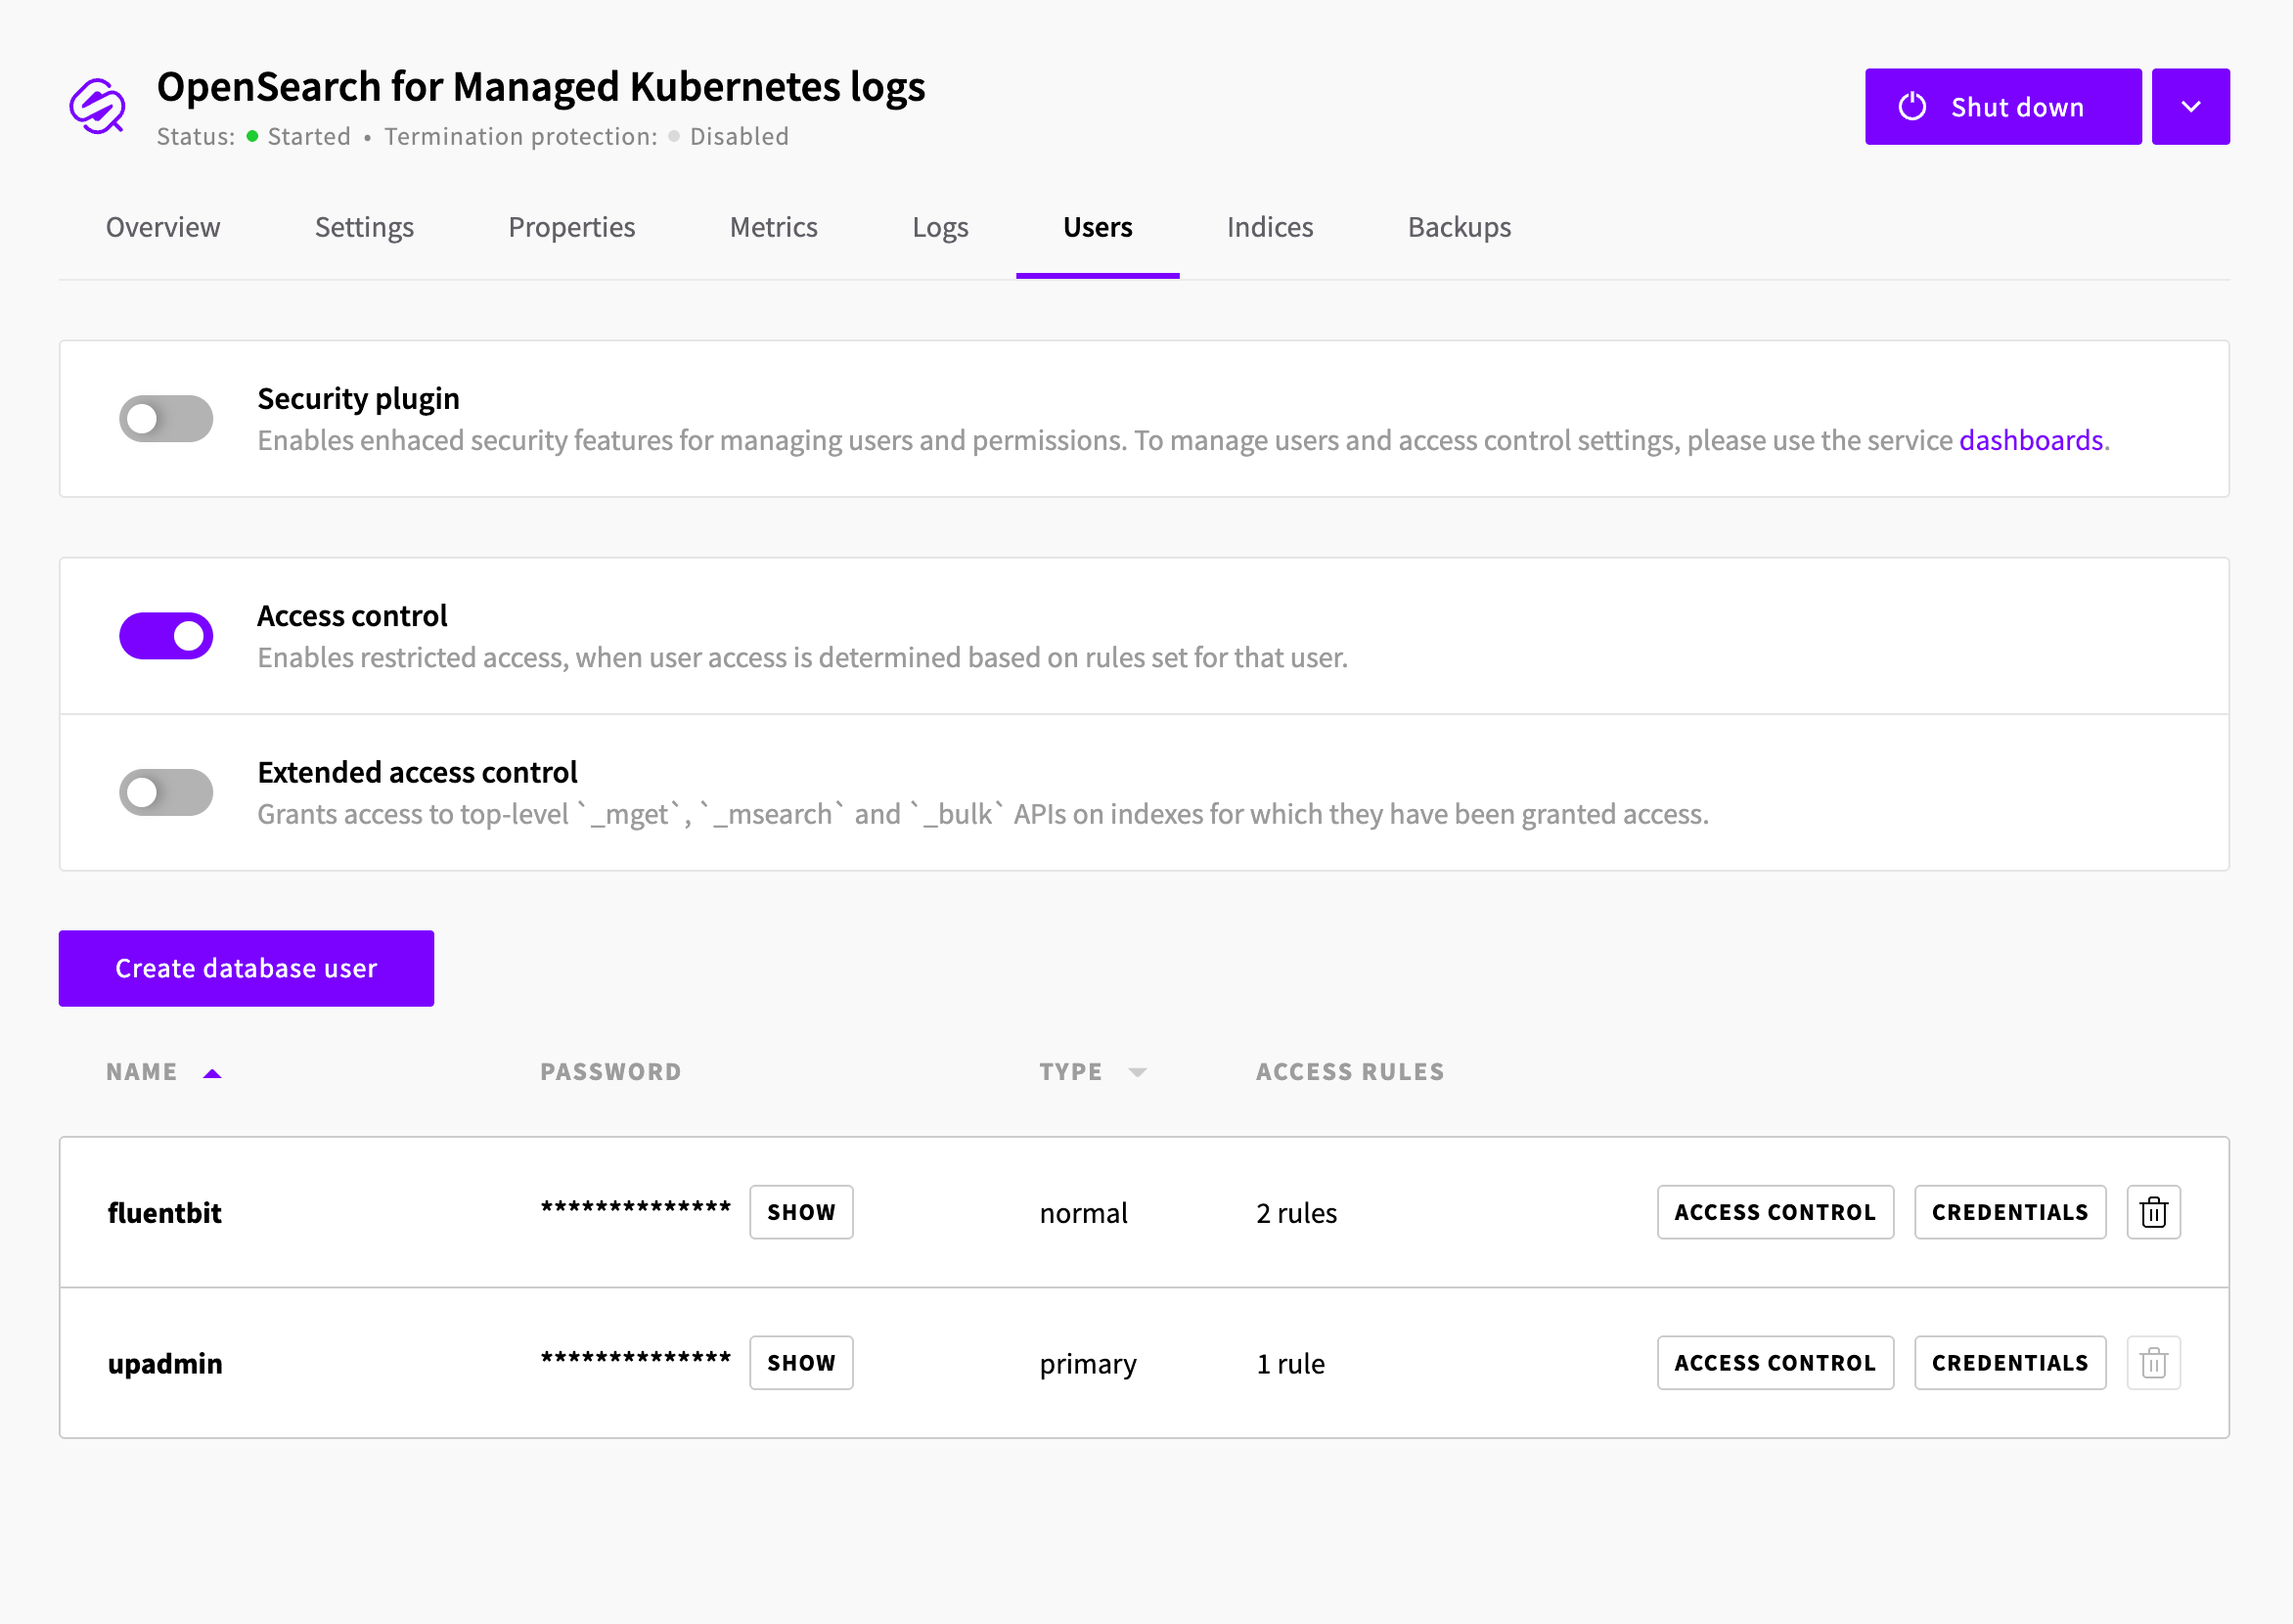The width and height of the screenshot is (2293, 1624).
Task: Open the Settings tab
Action: point(364,228)
